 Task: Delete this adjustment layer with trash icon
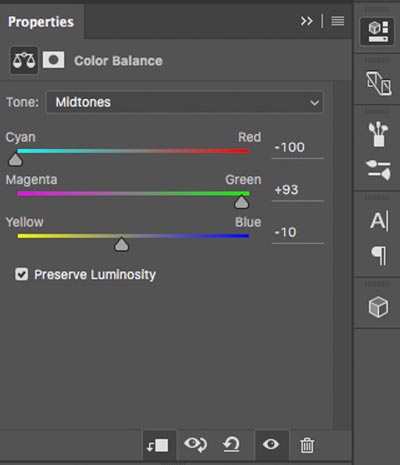click(307, 445)
